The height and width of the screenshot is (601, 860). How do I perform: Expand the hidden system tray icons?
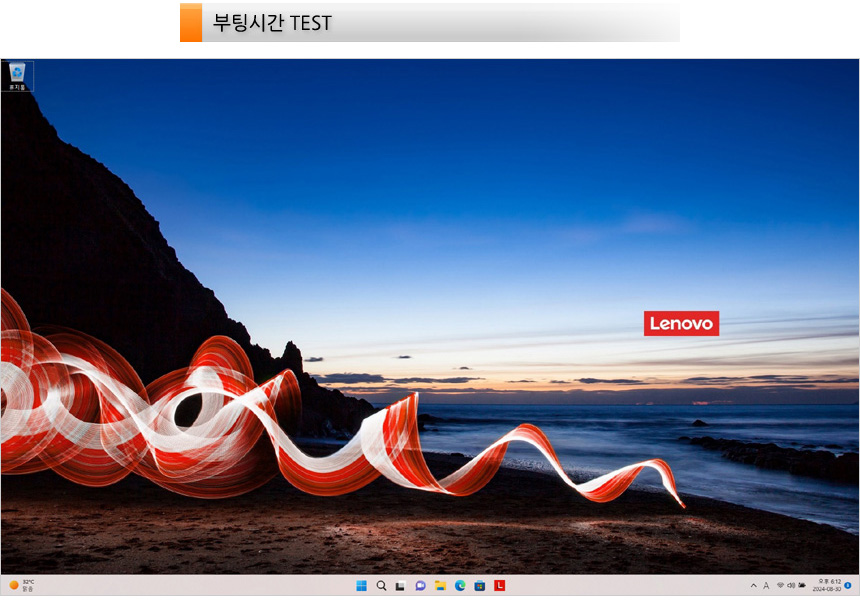click(753, 585)
